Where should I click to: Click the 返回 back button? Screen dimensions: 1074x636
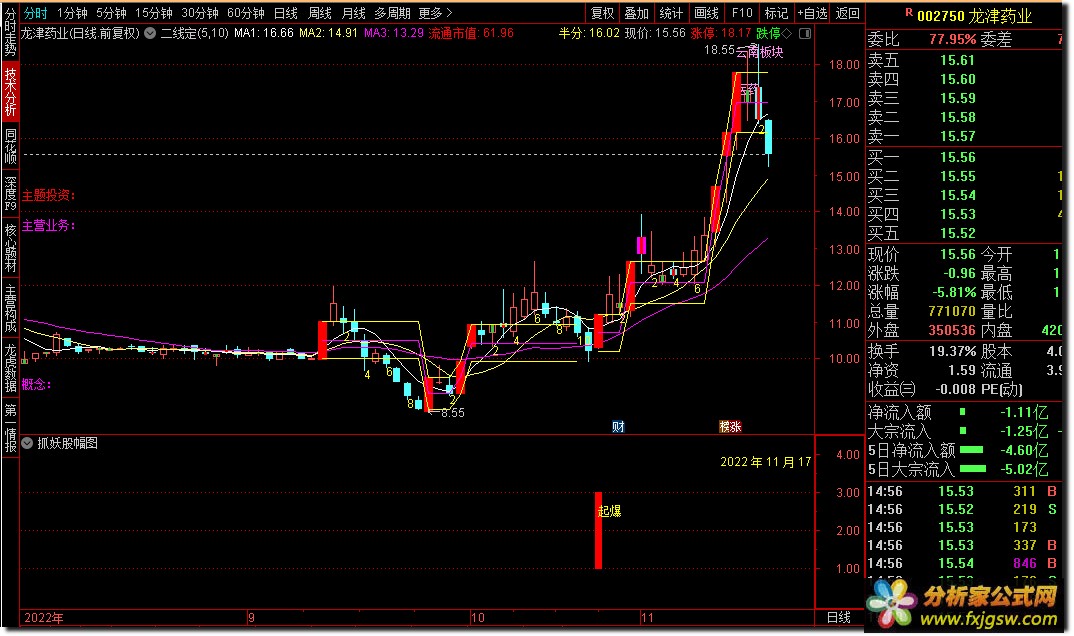click(848, 13)
